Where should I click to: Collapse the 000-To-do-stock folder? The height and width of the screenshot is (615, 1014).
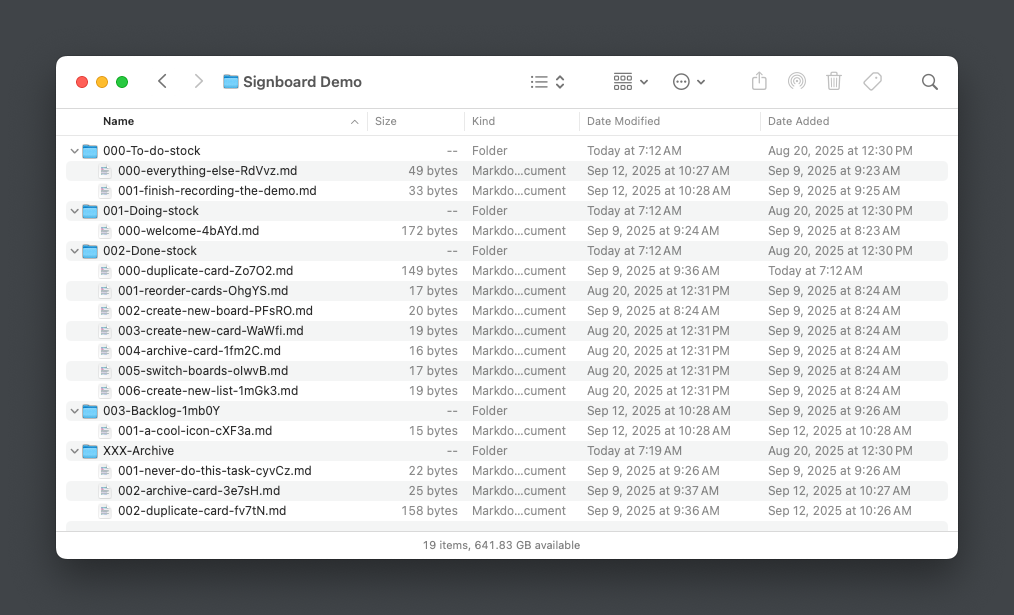pos(74,150)
